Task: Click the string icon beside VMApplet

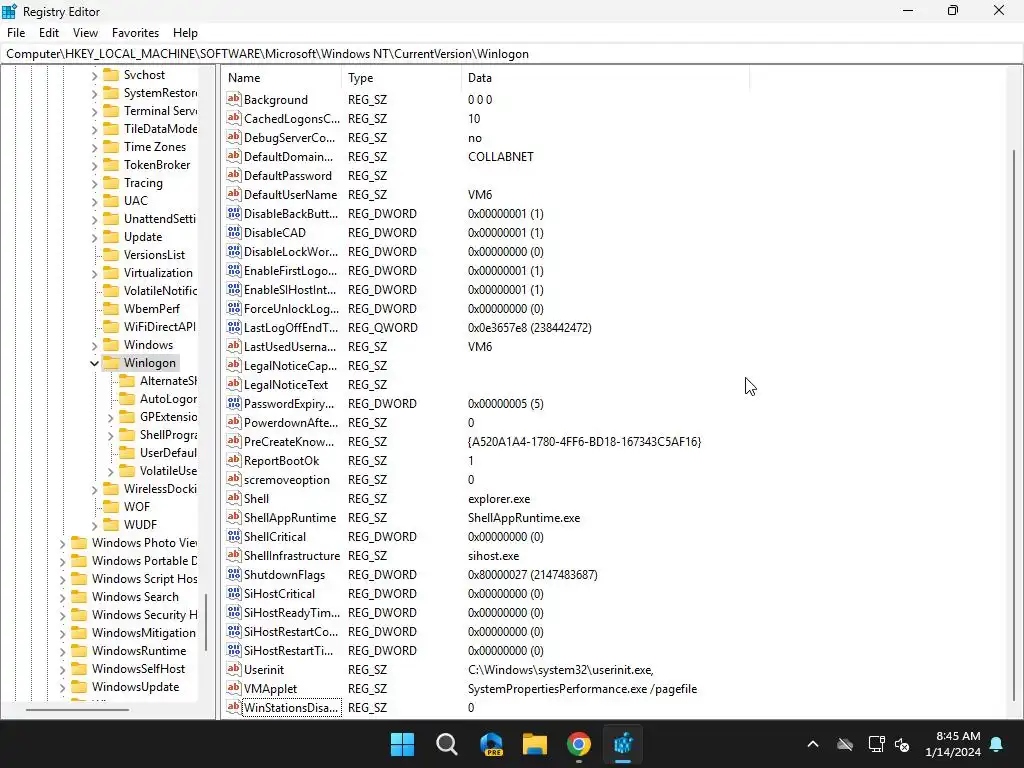Action: 234,688
